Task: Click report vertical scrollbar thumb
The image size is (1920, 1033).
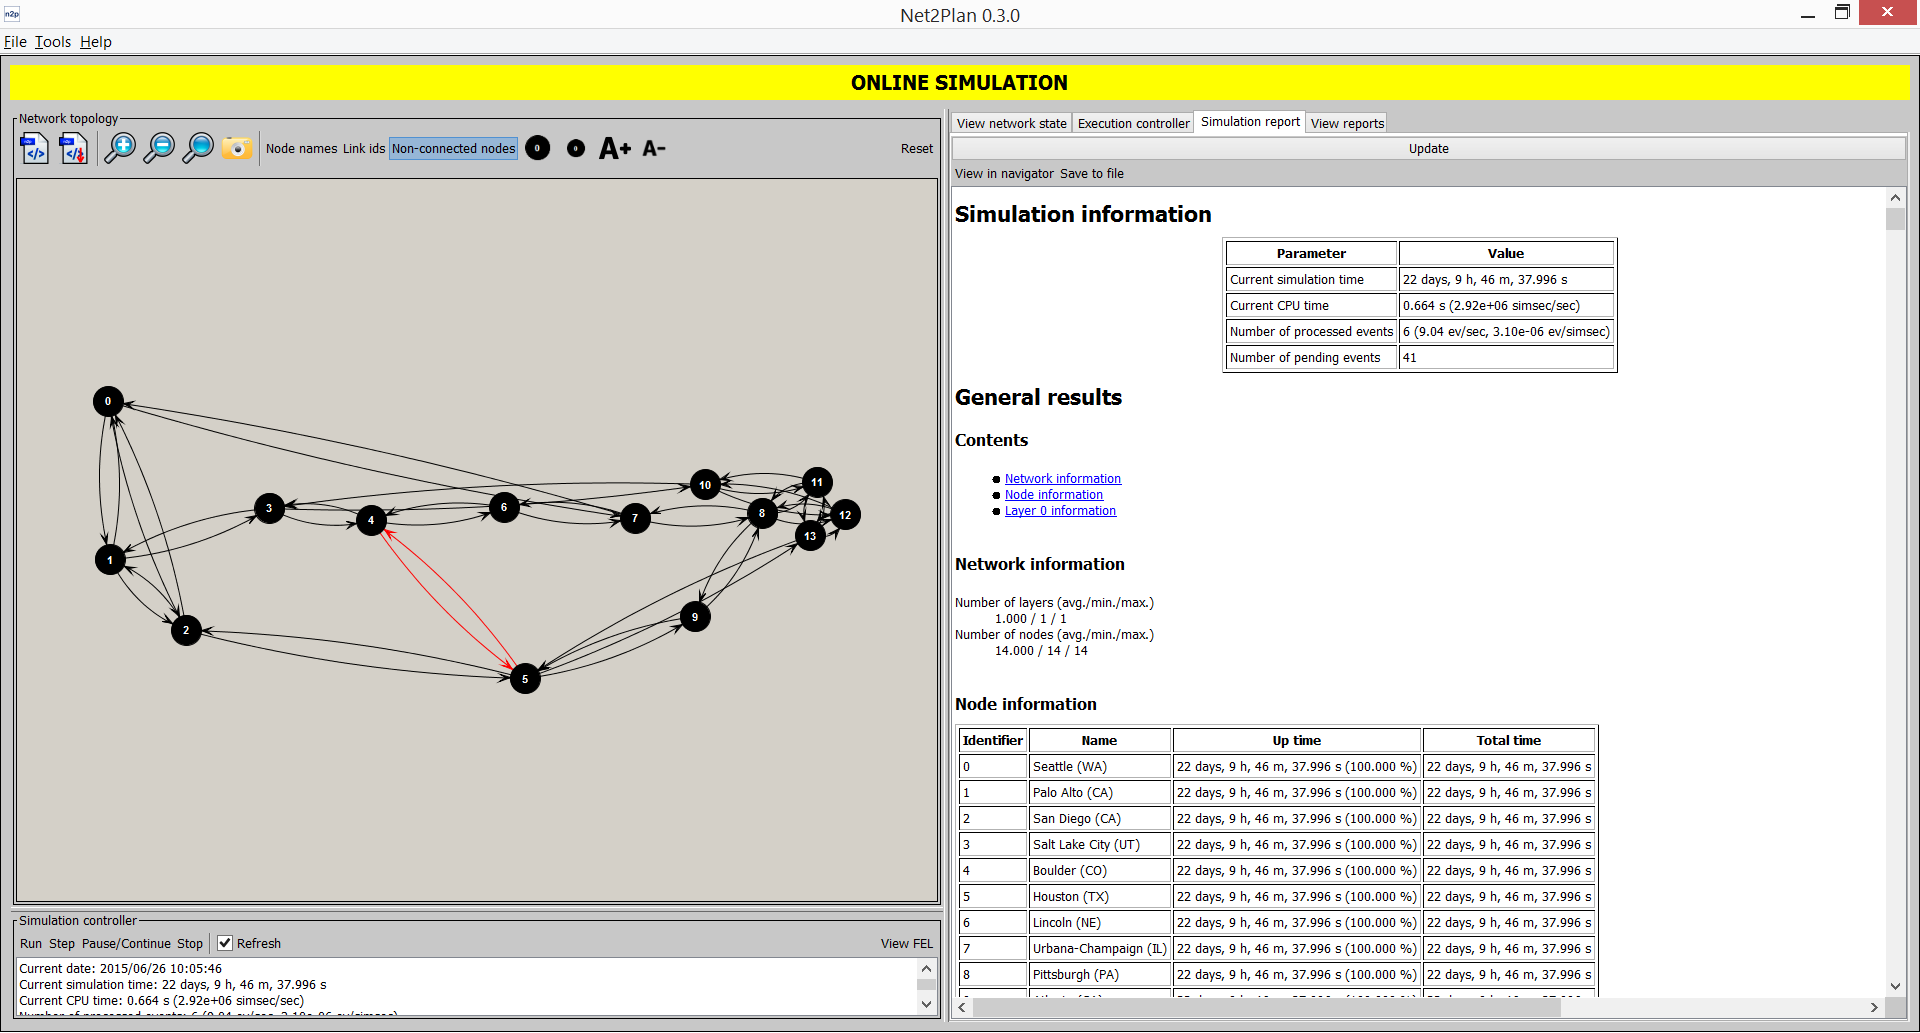Action: coord(1895,220)
